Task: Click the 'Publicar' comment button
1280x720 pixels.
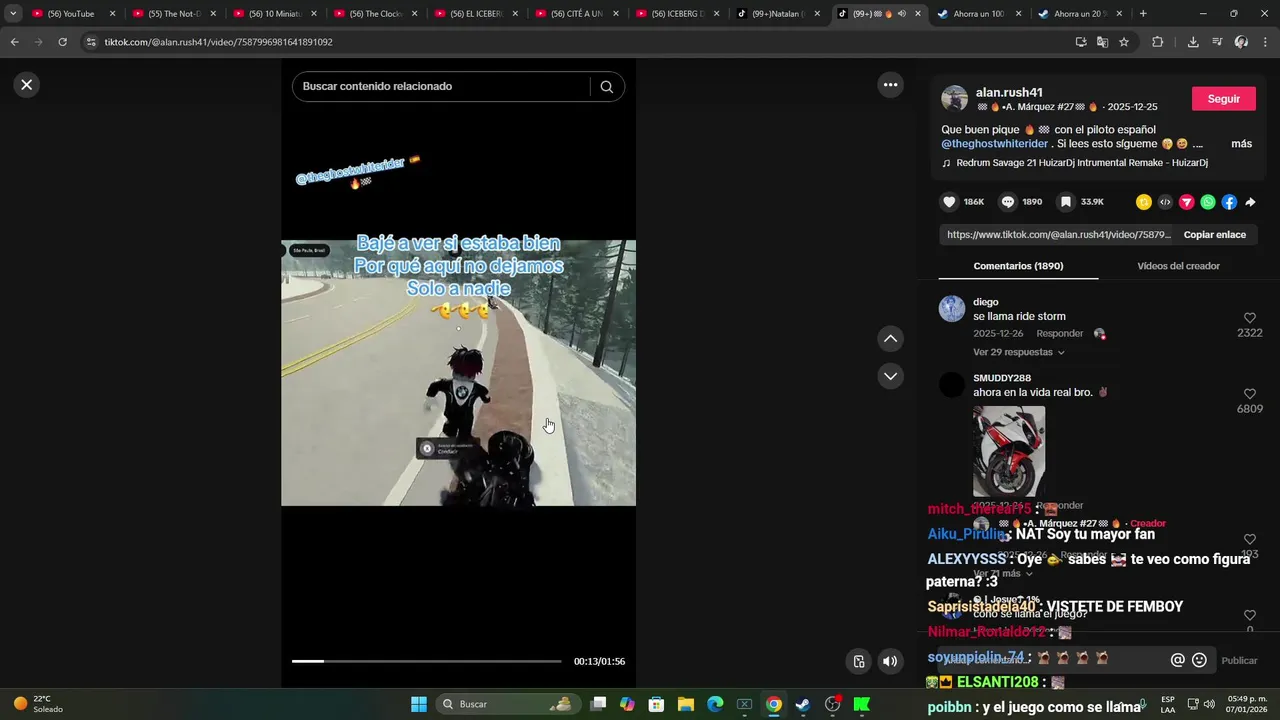Action: (1239, 661)
